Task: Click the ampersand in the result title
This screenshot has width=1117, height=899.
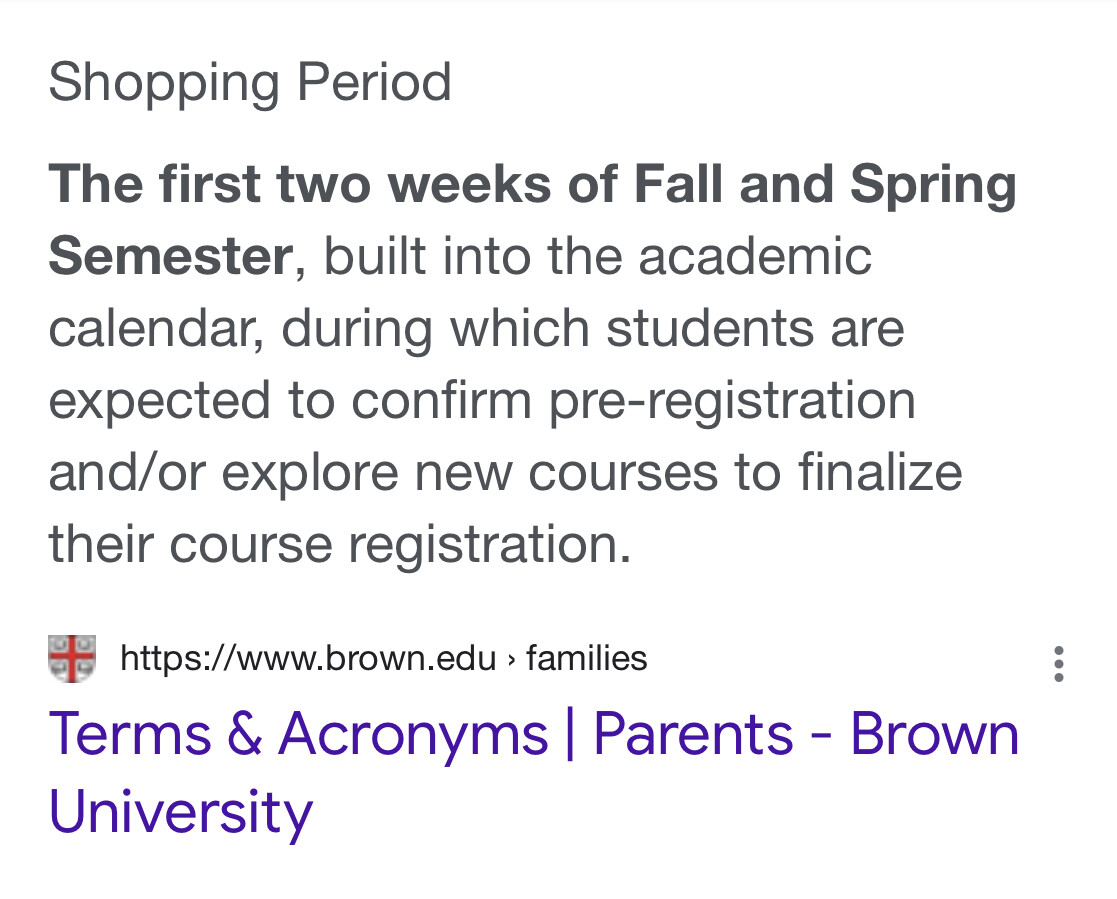Action: point(245,734)
